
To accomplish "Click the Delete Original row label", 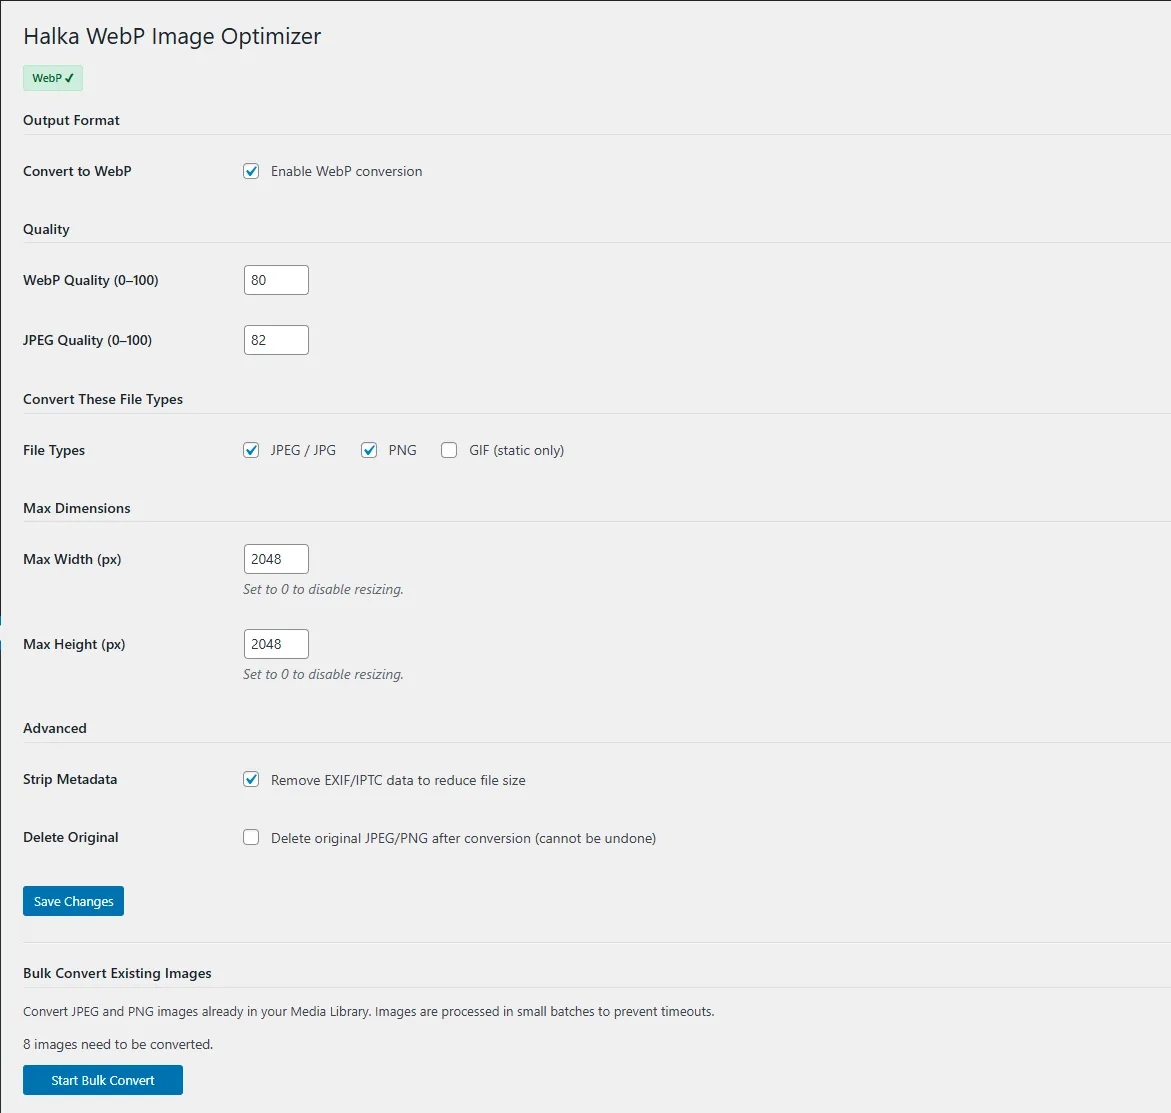I will tap(71, 837).
